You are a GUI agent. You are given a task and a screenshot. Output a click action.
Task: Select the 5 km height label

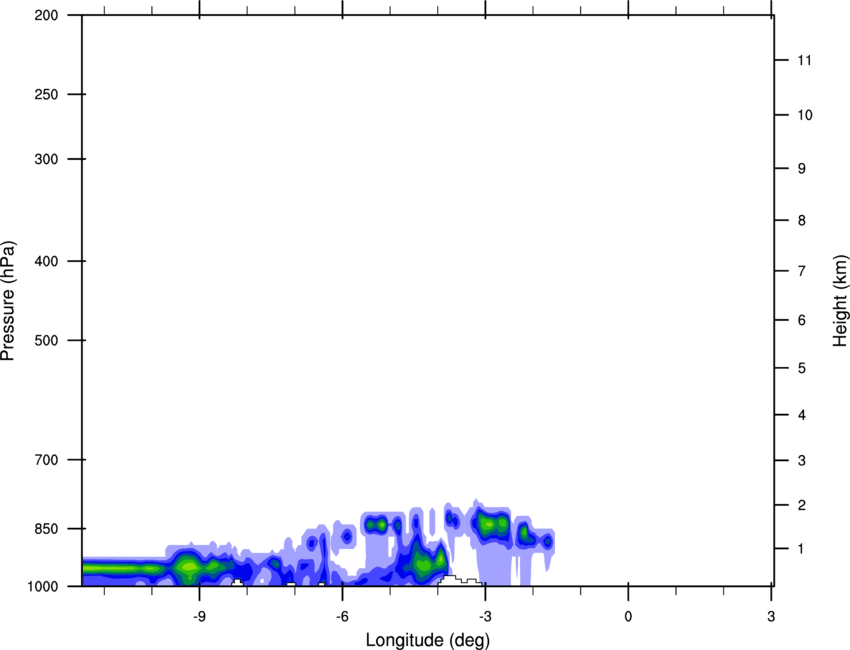pyautogui.click(x=801, y=369)
